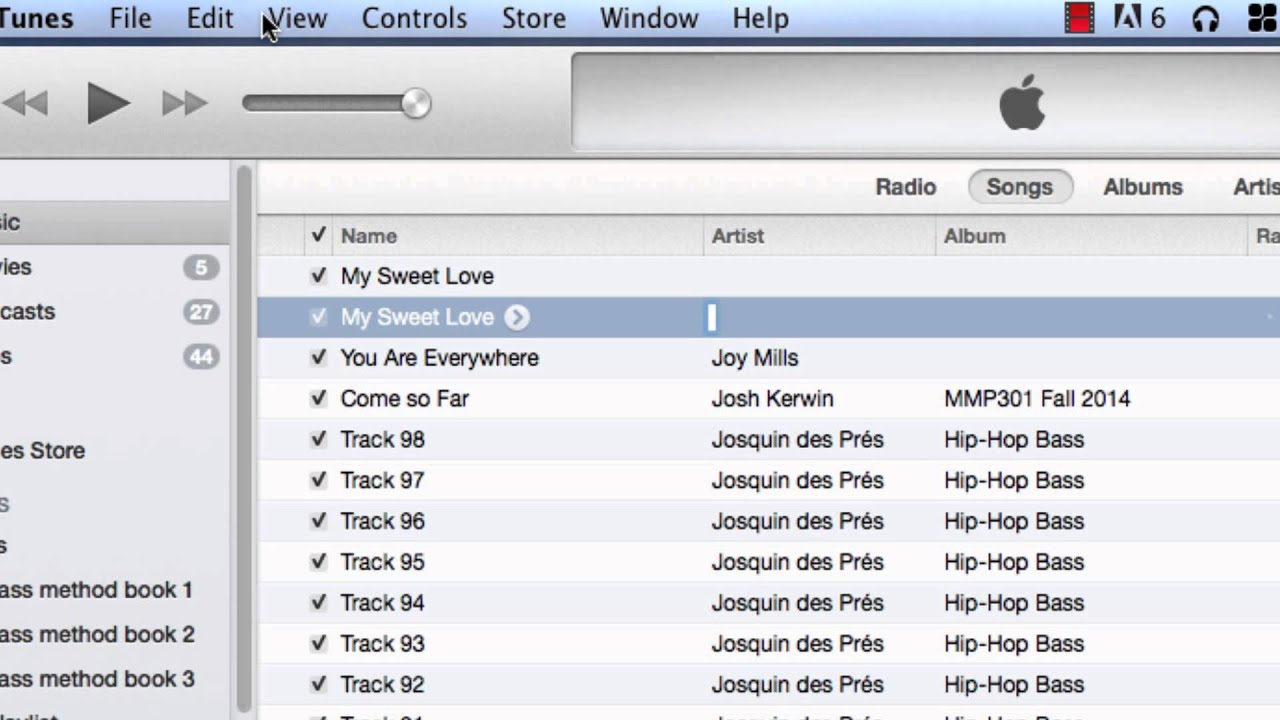The image size is (1280, 720).
Task: Open the Store menu
Action: click(533, 18)
